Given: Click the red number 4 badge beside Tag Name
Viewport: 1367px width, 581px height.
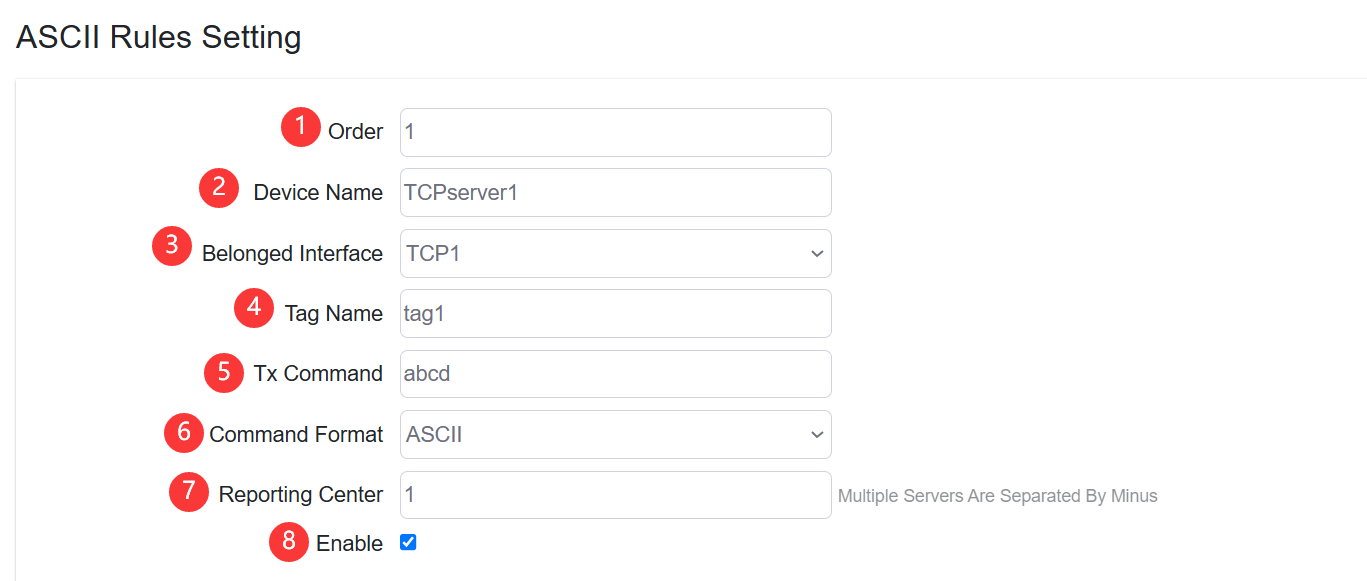Looking at the screenshot, I should click(253, 308).
